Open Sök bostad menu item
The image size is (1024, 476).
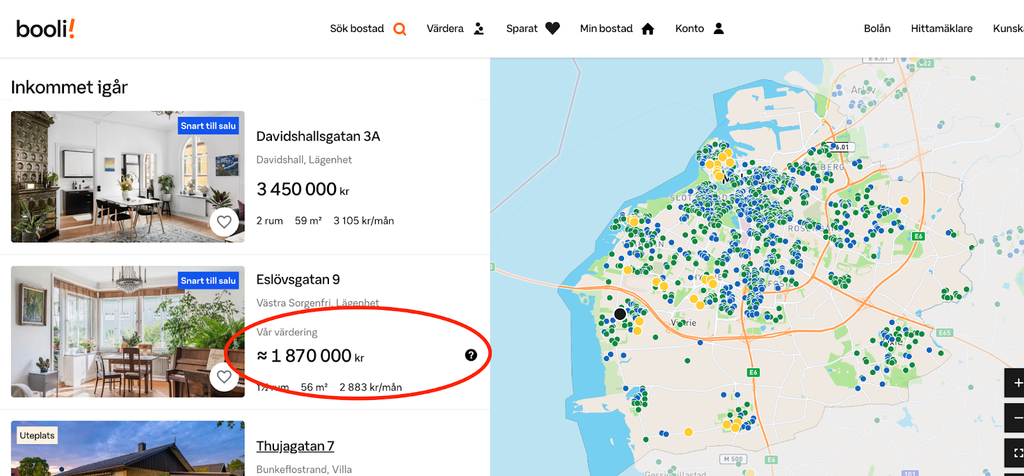click(357, 29)
